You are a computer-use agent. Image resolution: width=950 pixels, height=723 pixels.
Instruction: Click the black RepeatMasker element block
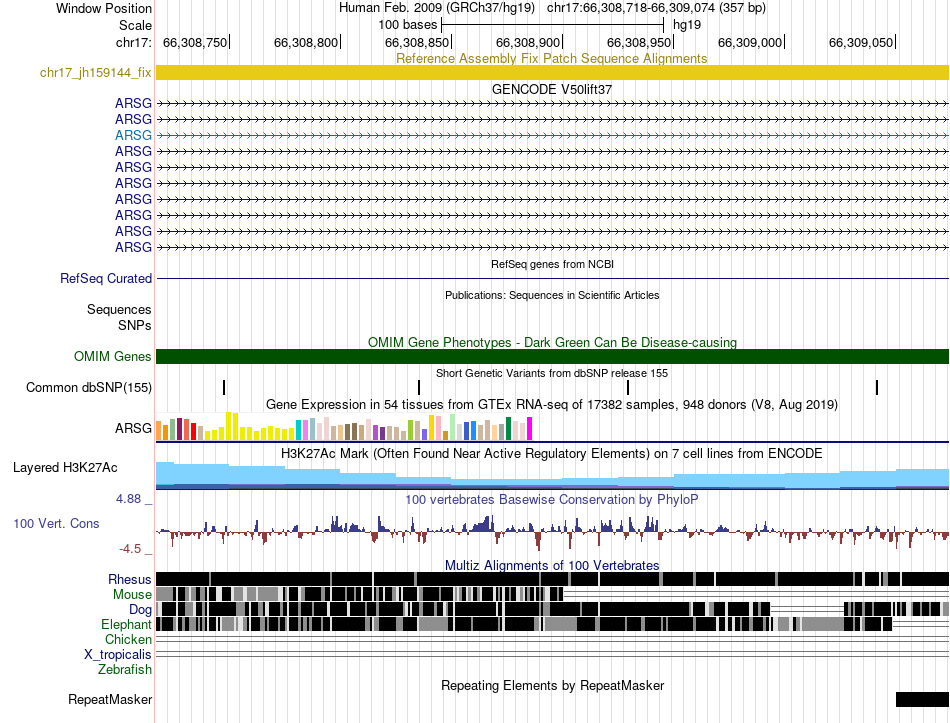pyautogui.click(x=922, y=699)
